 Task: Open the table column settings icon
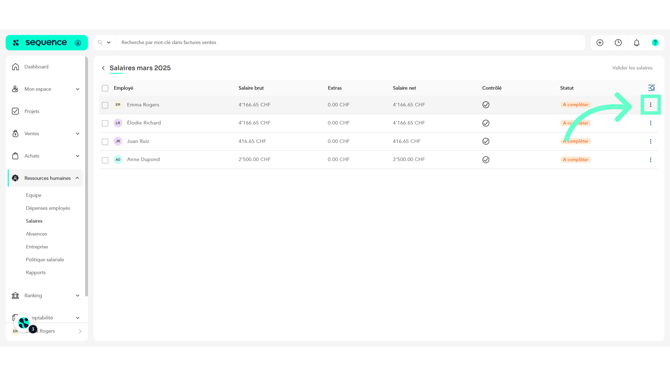pos(651,88)
